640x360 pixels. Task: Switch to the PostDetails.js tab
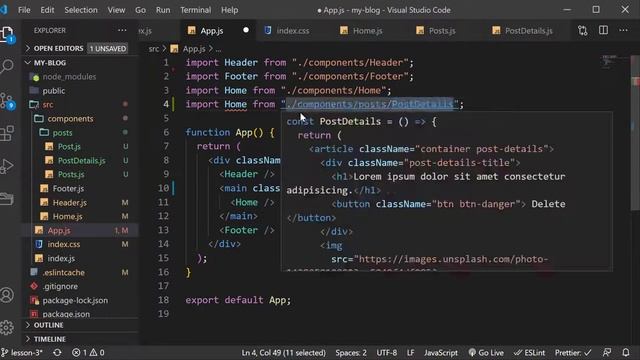[529, 31]
